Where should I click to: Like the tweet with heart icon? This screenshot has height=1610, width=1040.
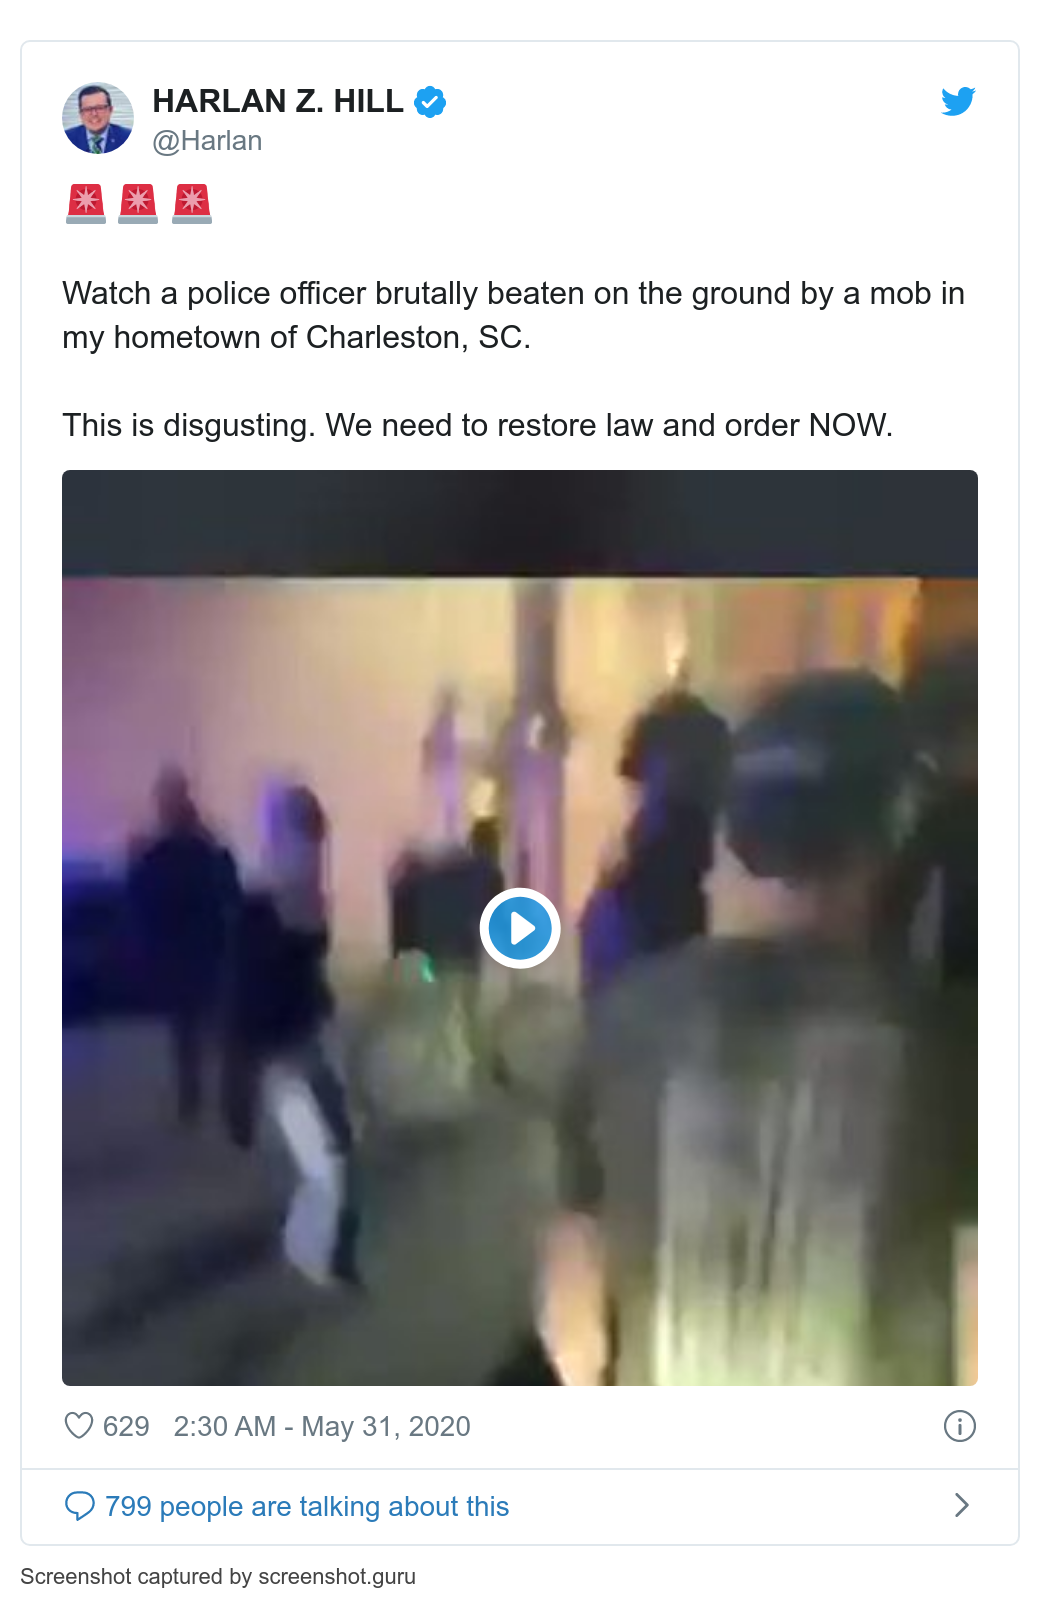pos(79,1425)
